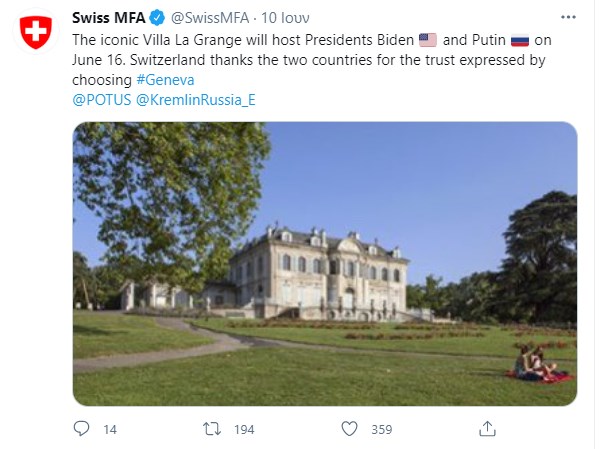Click the Russian flag emoji after Putin
The width and height of the screenshot is (603, 449).
pos(518,40)
